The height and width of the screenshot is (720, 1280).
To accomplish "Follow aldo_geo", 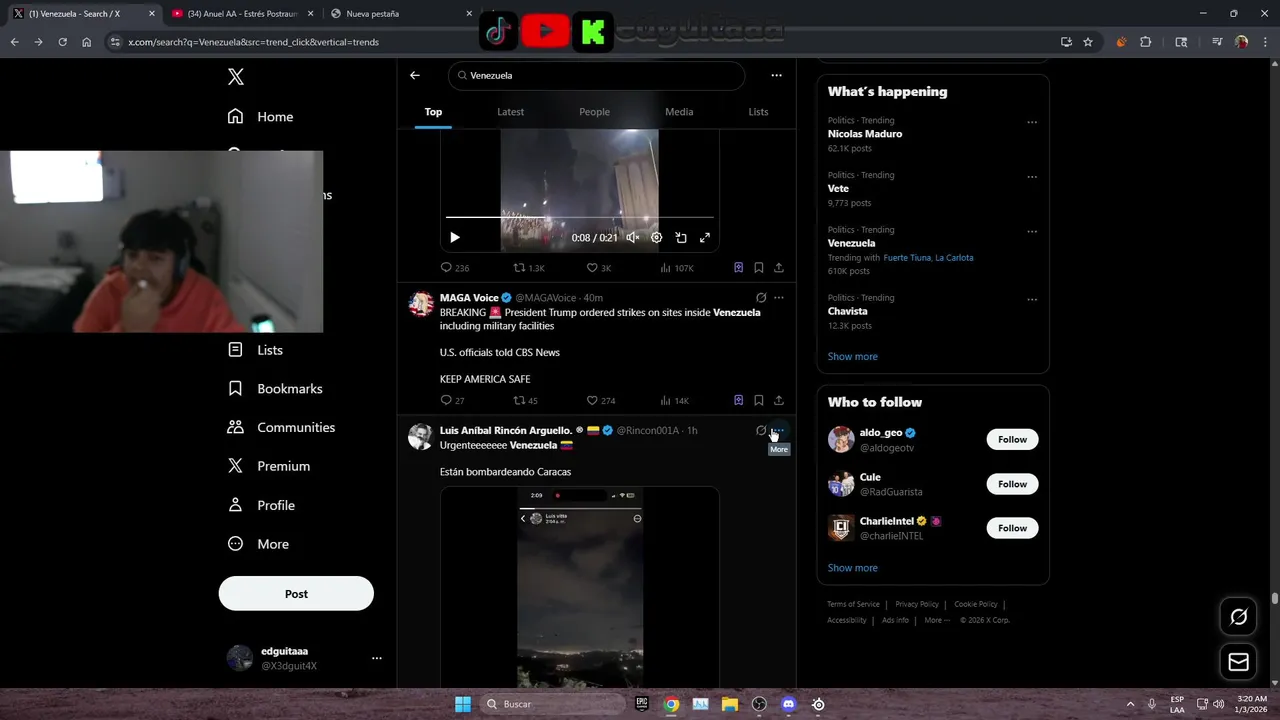I will point(1012,440).
